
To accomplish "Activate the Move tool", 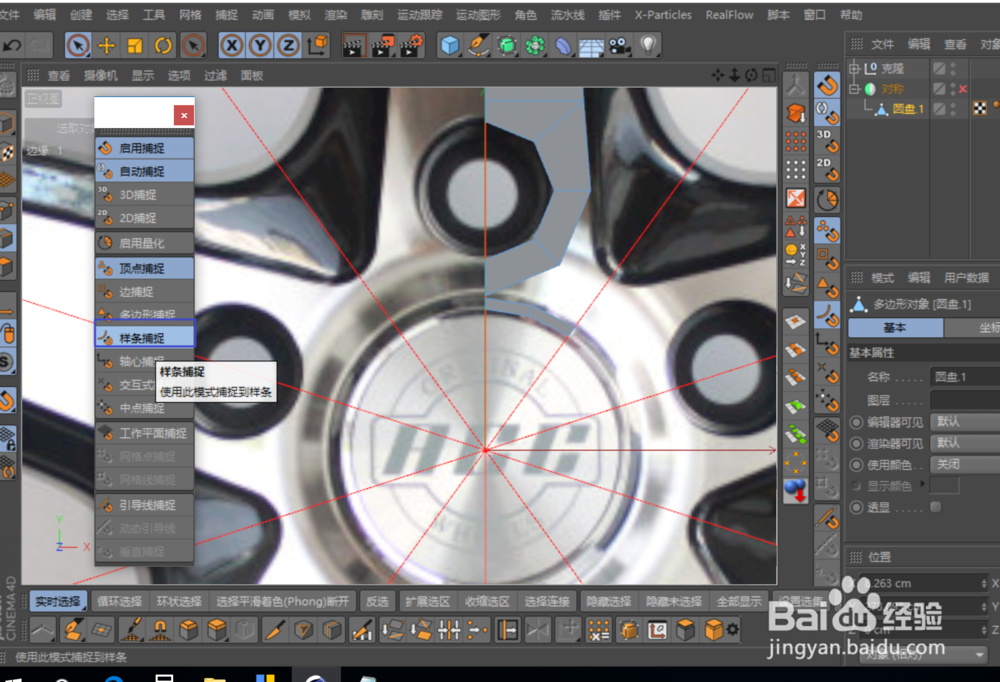I will pos(107,45).
